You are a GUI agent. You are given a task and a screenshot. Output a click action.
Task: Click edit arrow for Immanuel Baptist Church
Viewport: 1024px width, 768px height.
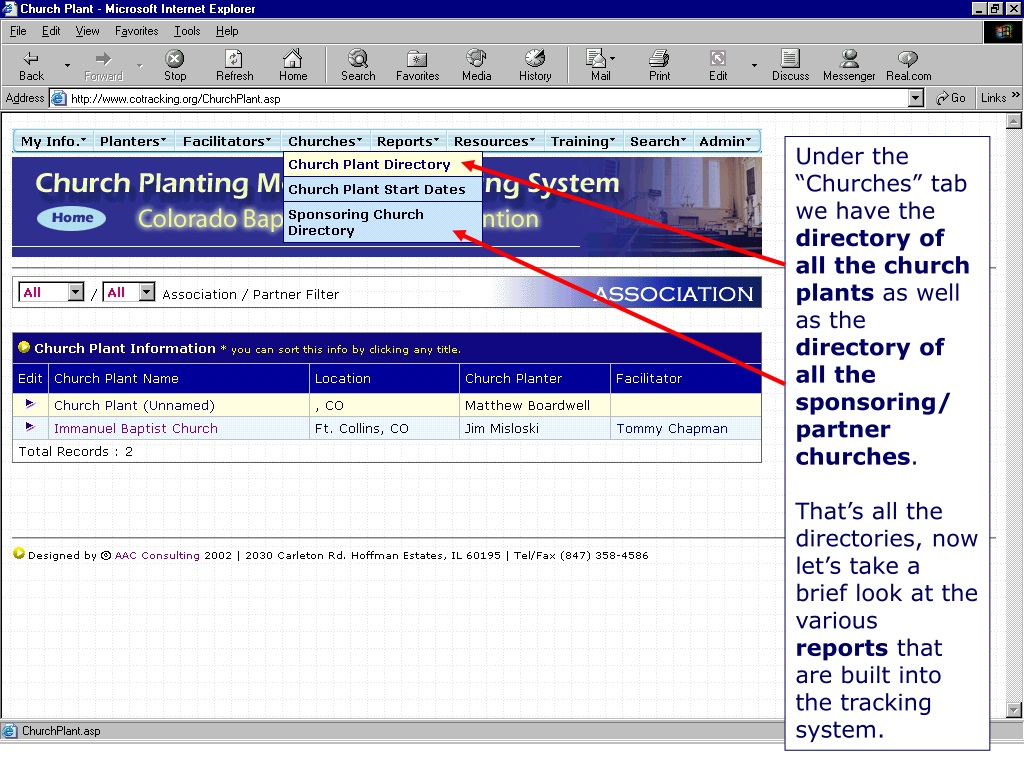point(29,427)
